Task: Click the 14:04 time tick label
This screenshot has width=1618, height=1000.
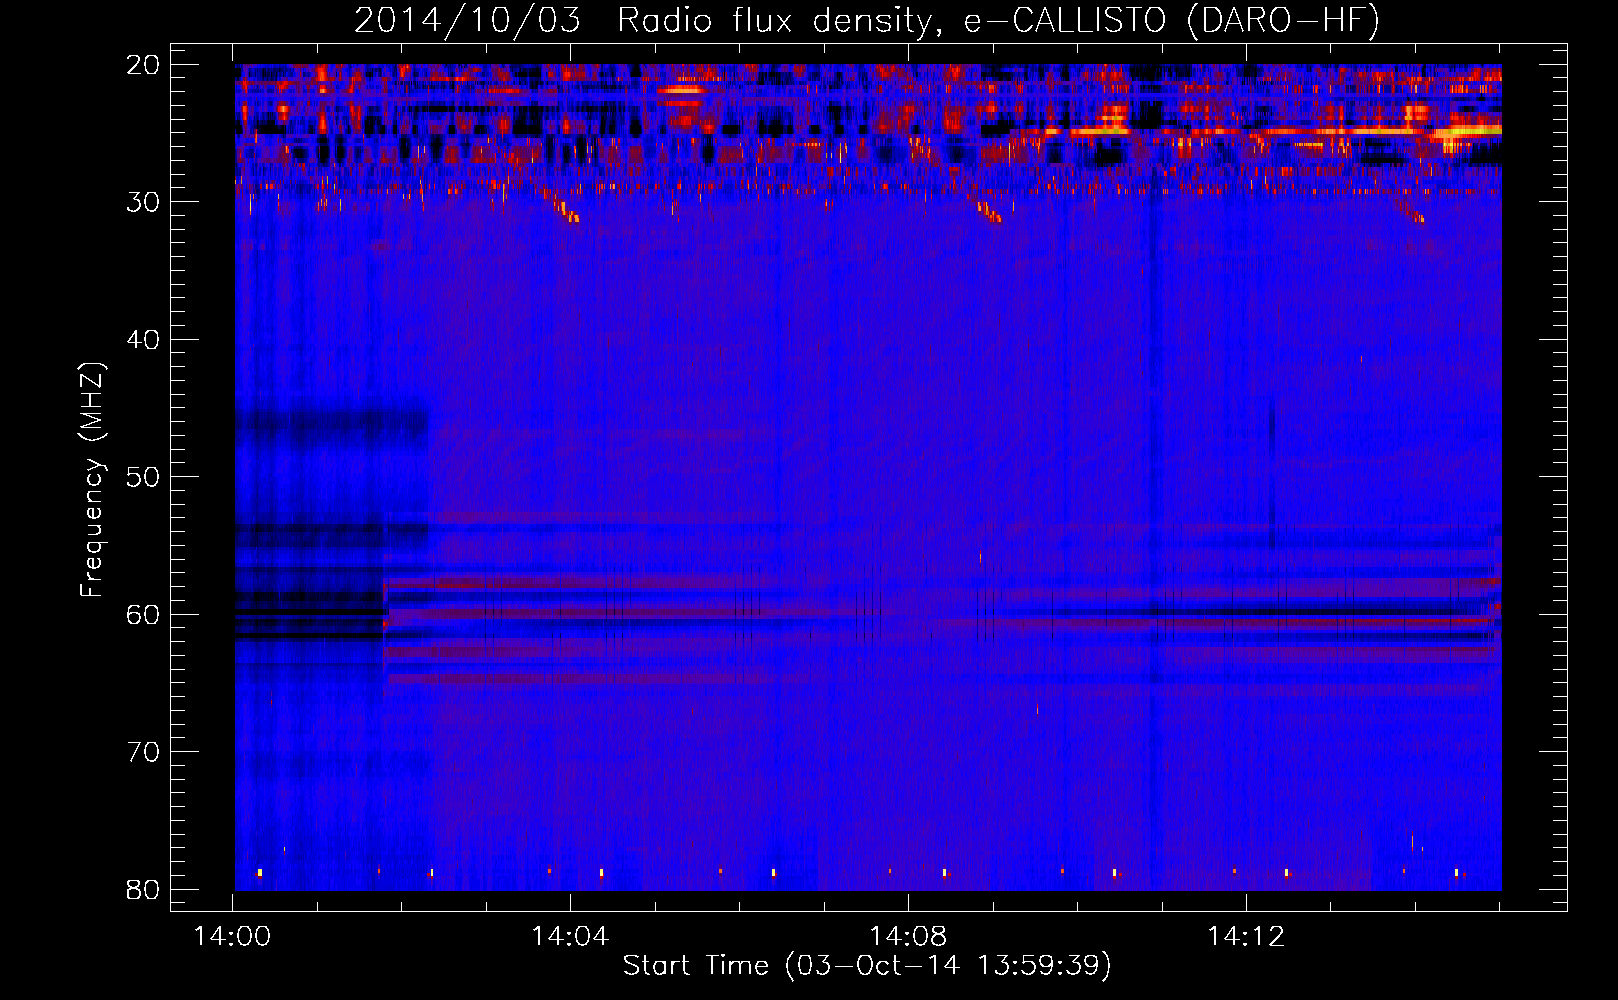Action: pos(570,937)
